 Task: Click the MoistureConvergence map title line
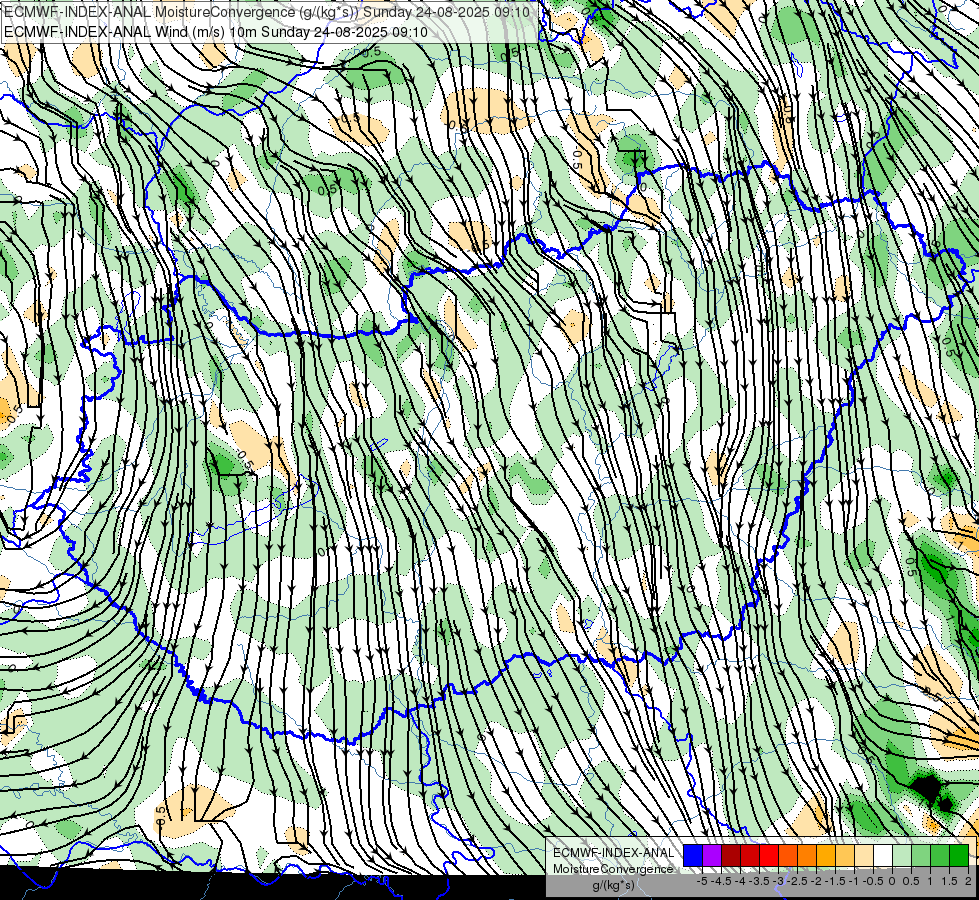tap(267, 12)
